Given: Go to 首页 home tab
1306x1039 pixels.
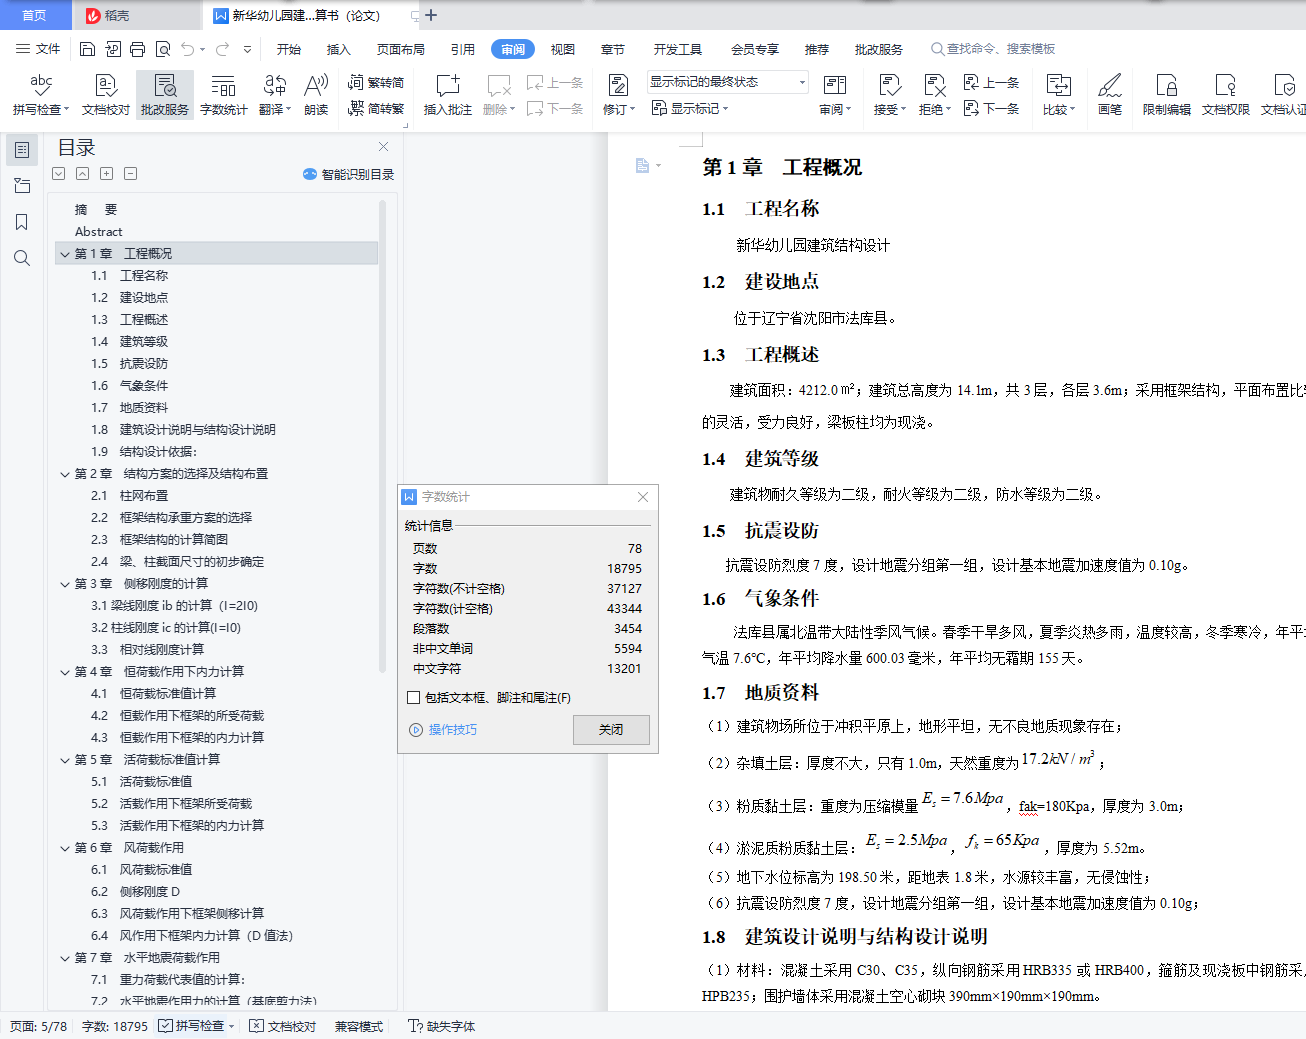Looking at the screenshot, I should (34, 15).
